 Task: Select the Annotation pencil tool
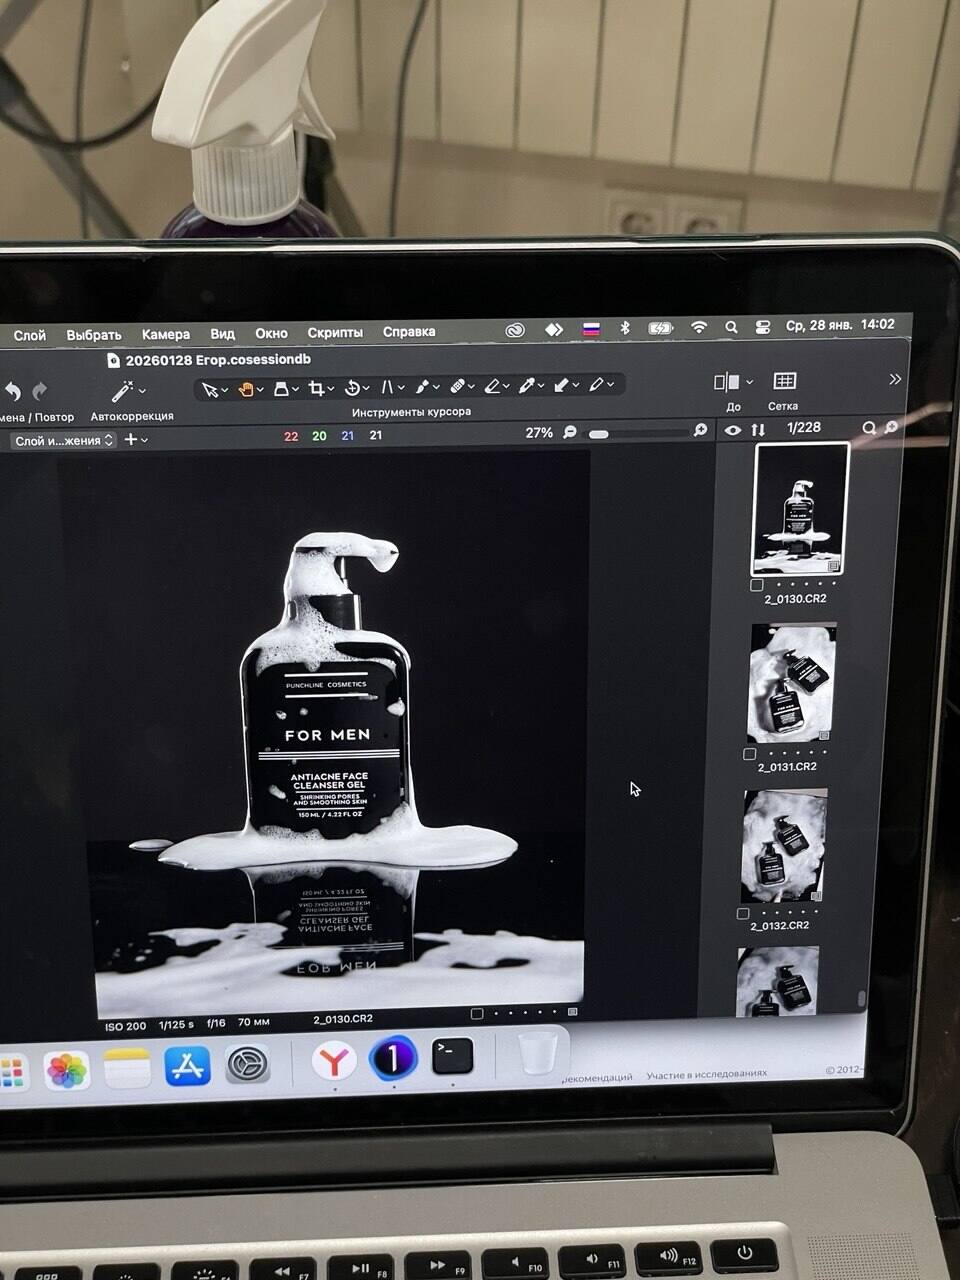coord(596,384)
